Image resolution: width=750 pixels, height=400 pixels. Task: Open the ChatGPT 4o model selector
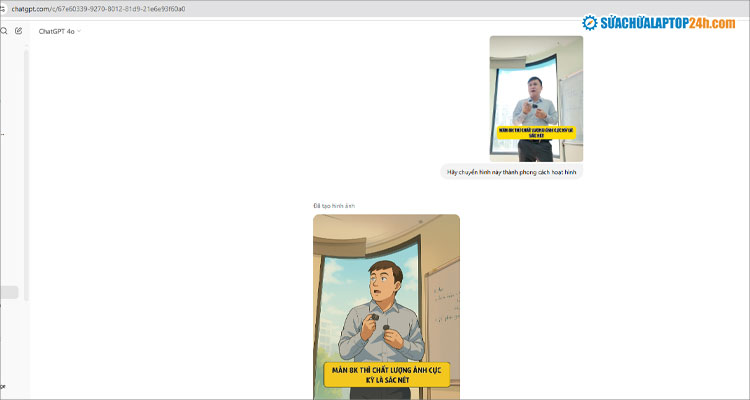pyautogui.click(x=58, y=31)
